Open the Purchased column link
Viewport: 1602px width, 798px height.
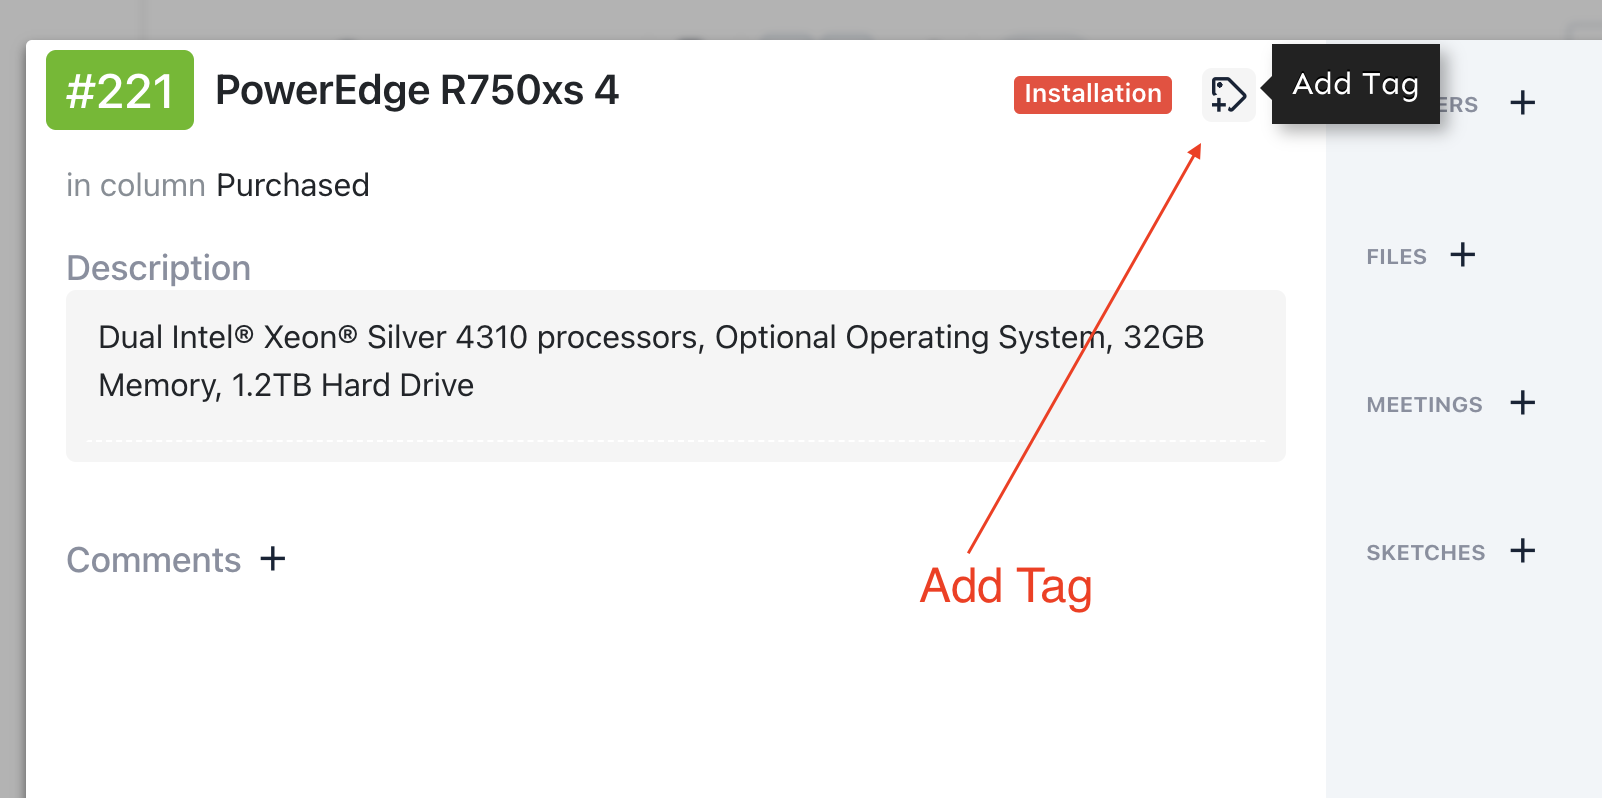click(293, 186)
